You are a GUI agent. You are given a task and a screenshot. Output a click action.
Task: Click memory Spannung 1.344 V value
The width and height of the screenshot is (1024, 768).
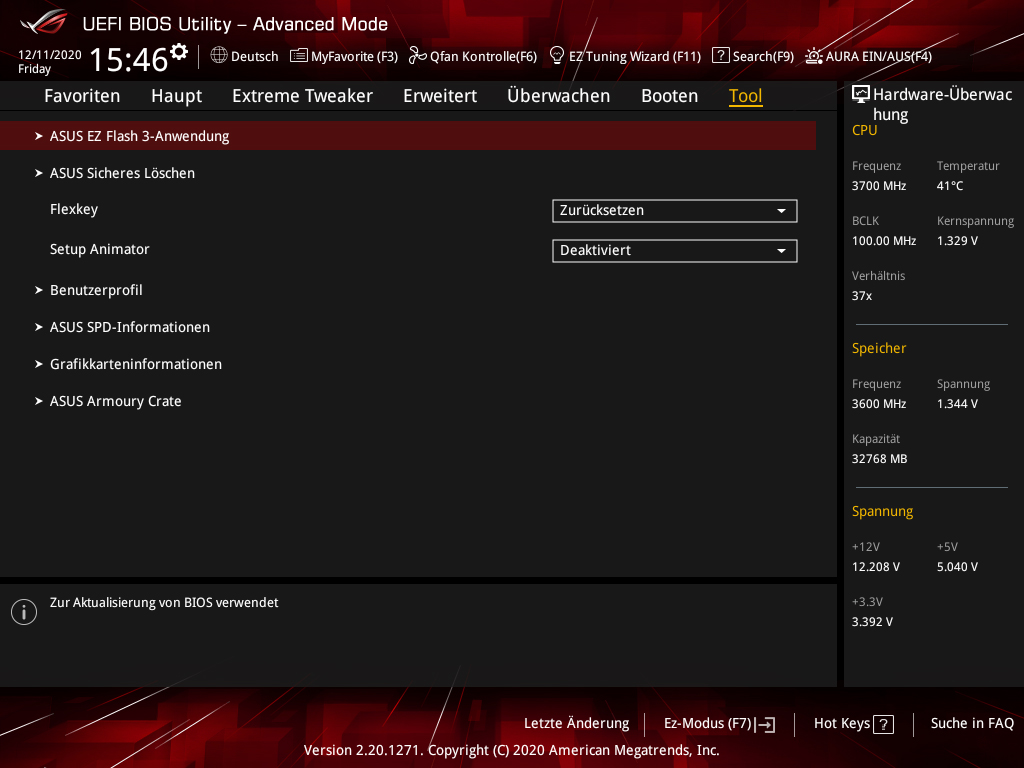(957, 404)
